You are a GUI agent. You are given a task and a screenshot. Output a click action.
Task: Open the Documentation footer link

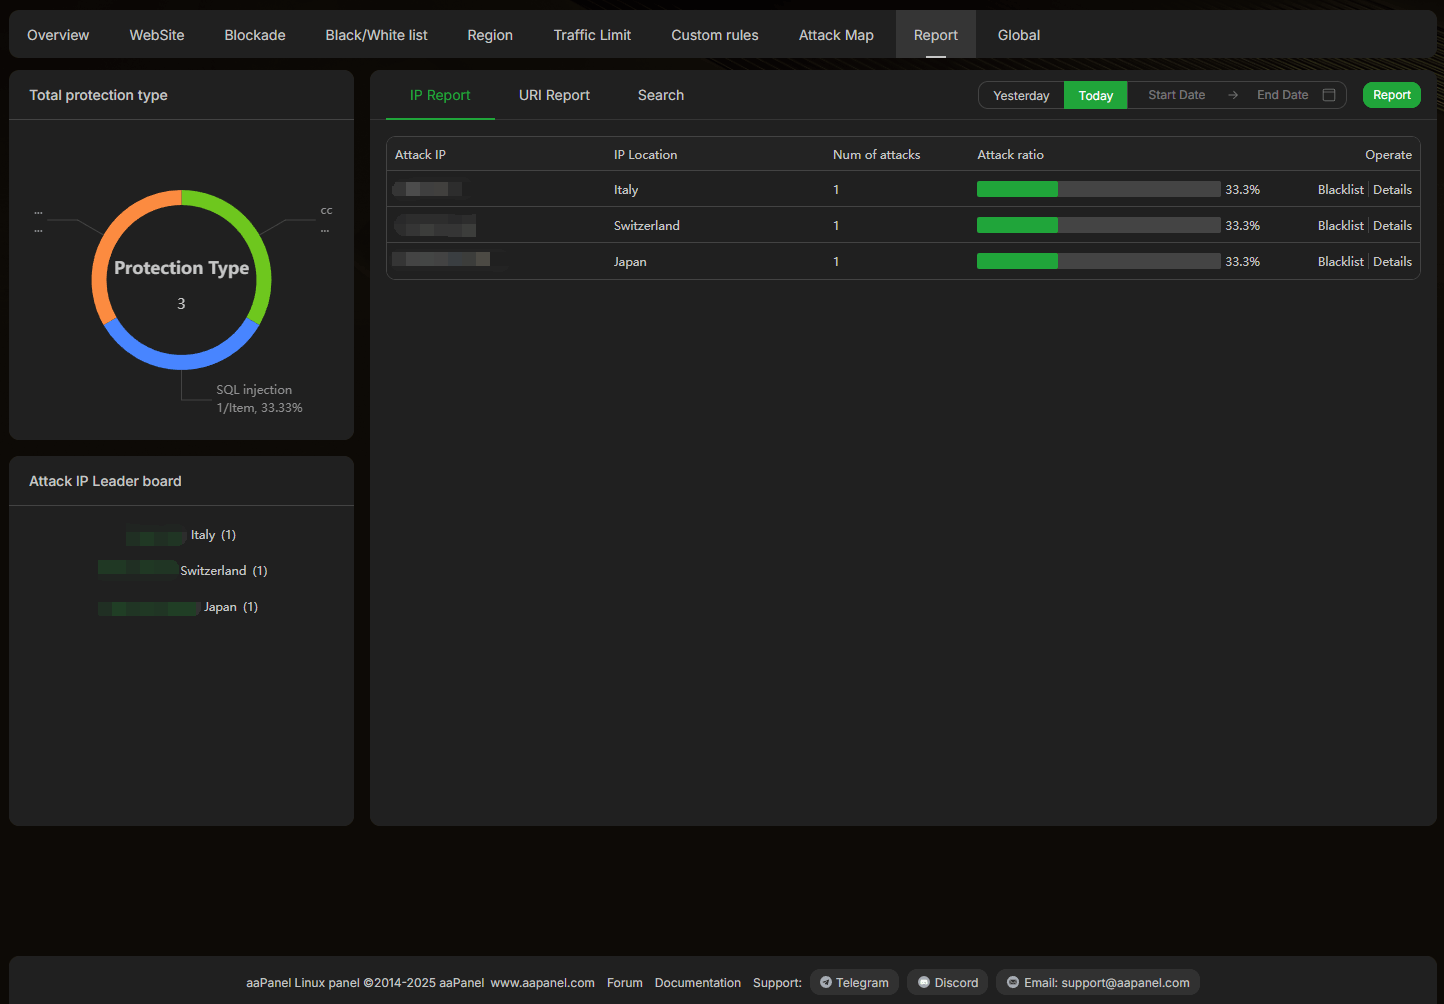tap(697, 983)
